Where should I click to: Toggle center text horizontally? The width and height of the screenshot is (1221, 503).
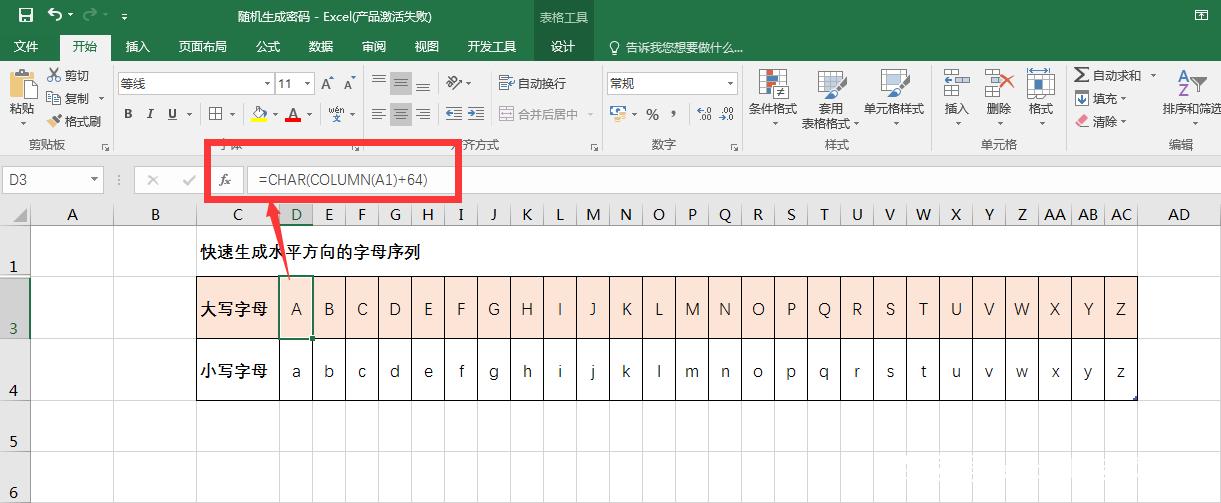(x=401, y=114)
